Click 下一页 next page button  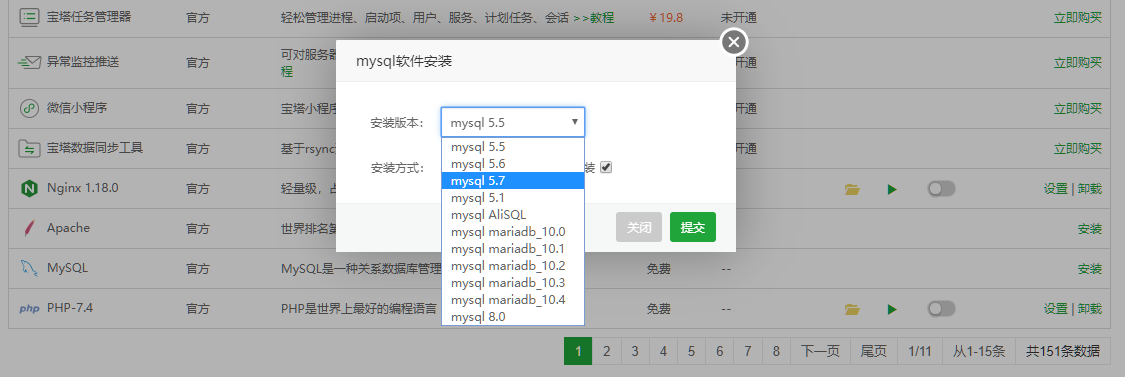(x=820, y=351)
